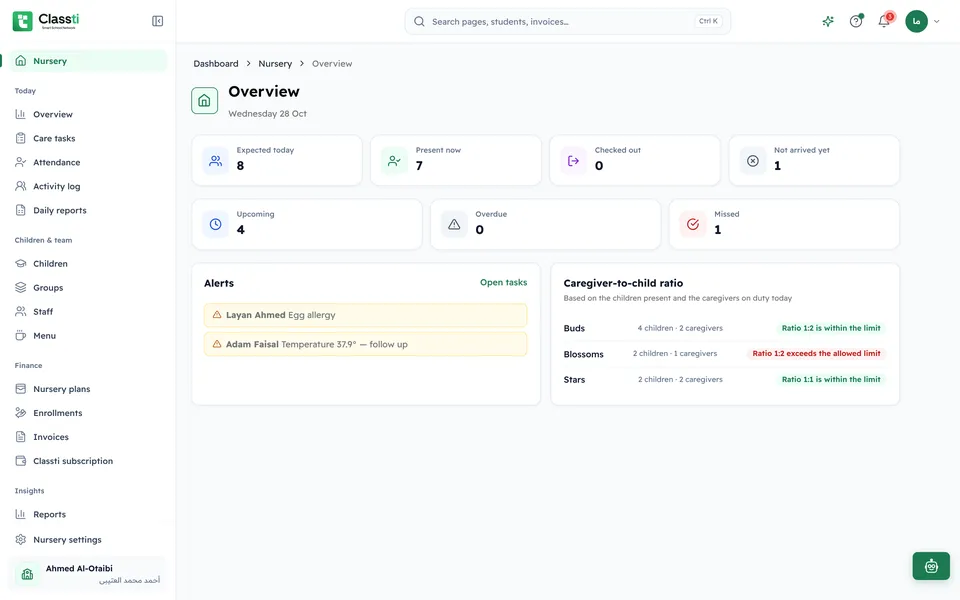This screenshot has width=960, height=600.
Task: Open the Activity log page
Action: click(88, 186)
